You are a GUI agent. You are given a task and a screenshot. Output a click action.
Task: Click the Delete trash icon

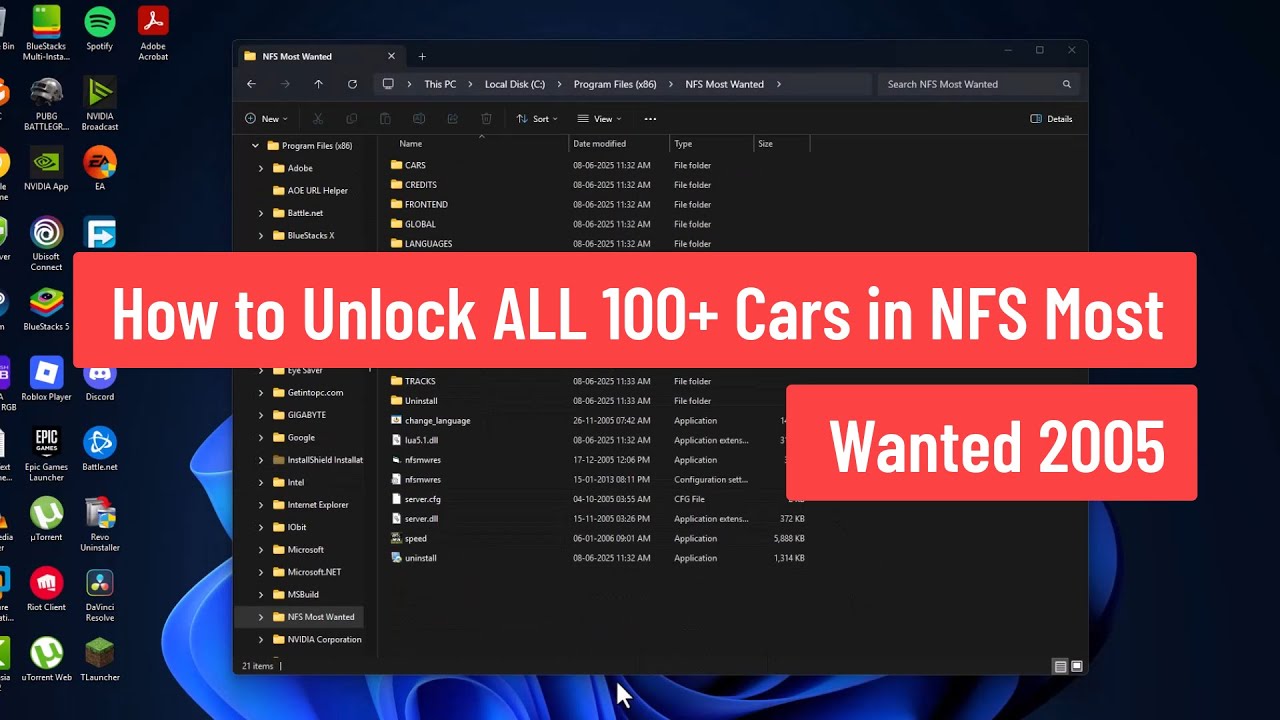[486, 119]
